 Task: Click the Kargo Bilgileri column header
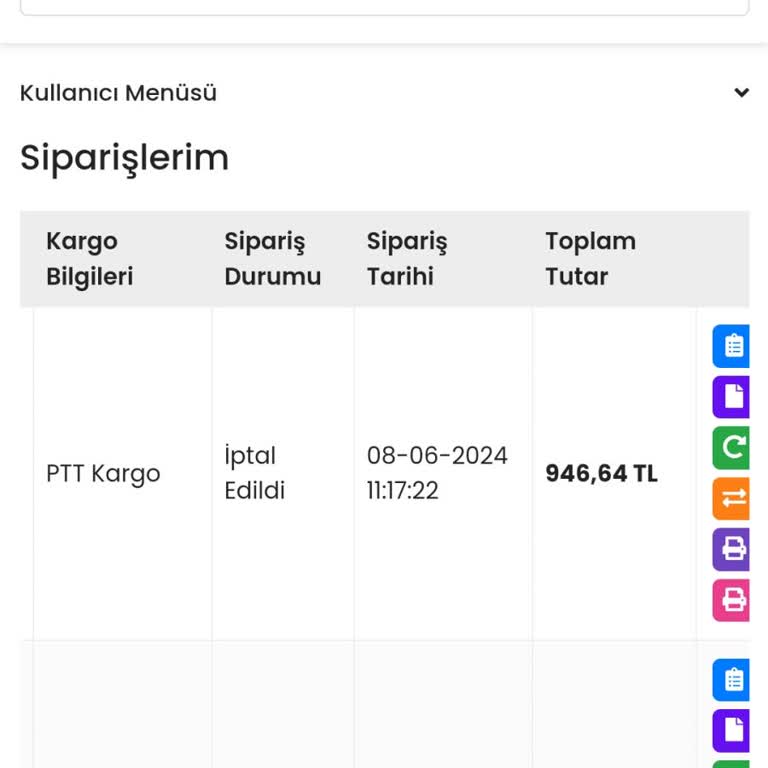(x=89, y=259)
